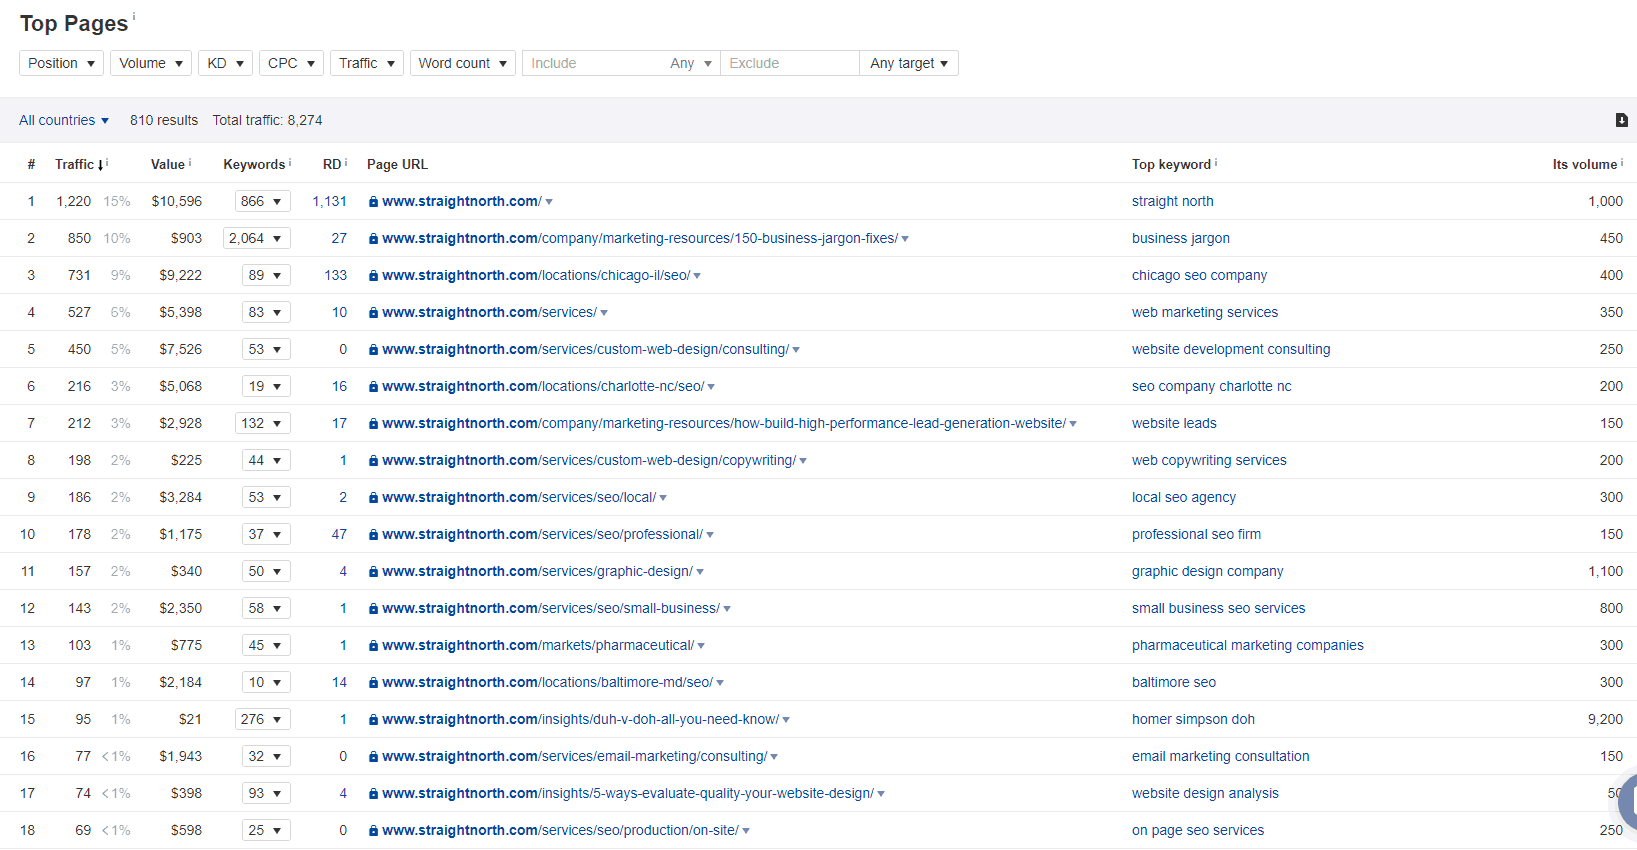Open the Word count filter dropdown
Screen dimensions: 1637x850
click(463, 63)
